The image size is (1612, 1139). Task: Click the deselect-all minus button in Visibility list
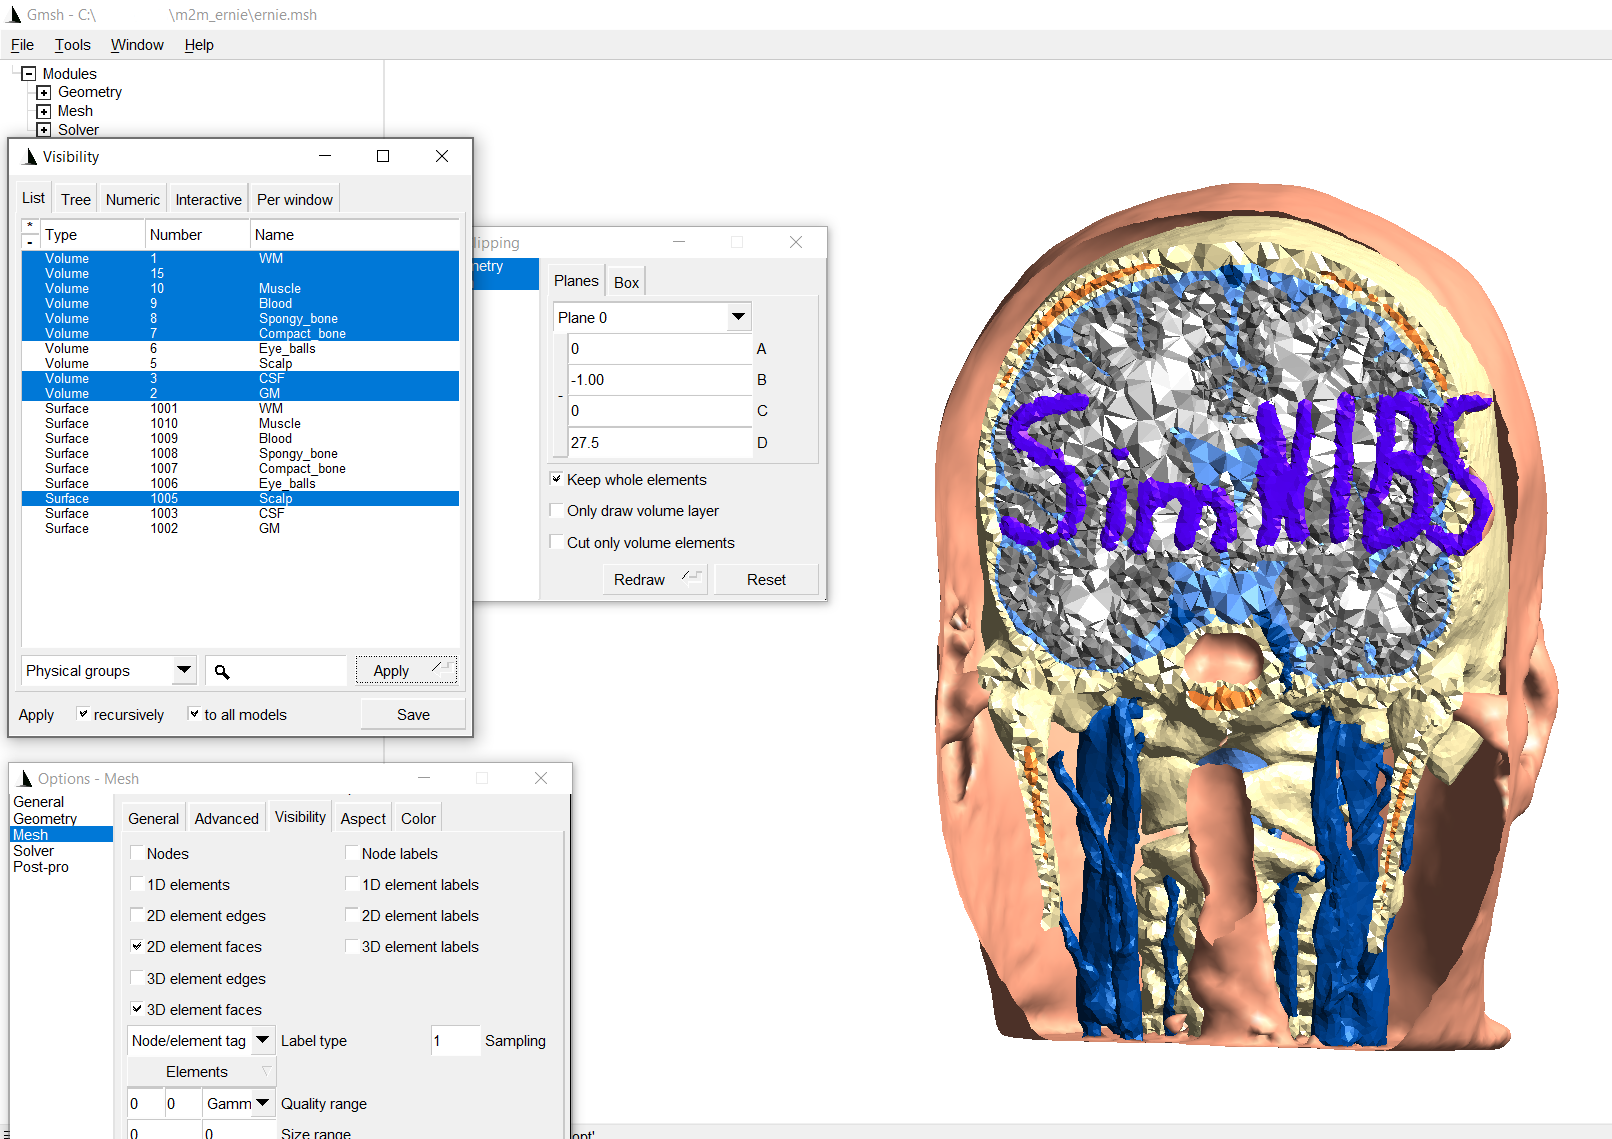pos(30,241)
